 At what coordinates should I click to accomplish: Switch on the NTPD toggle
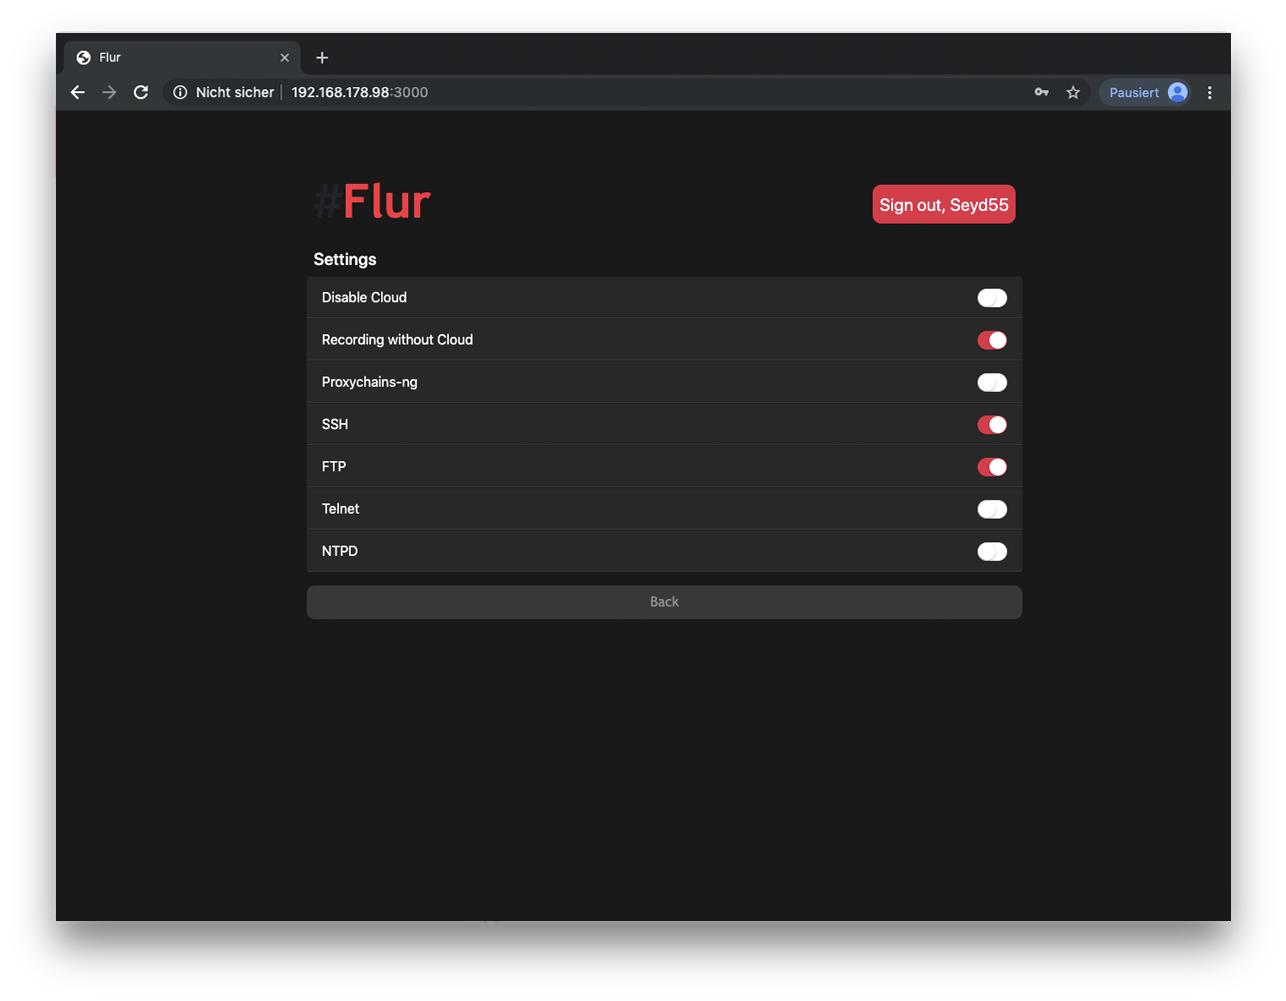click(x=991, y=551)
